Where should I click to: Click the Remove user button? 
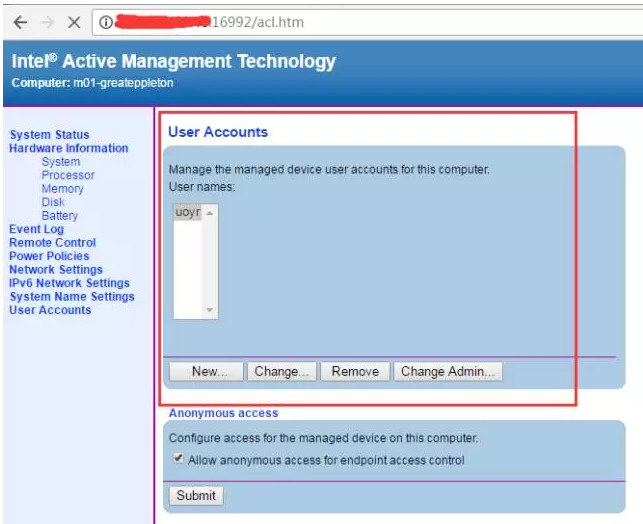355,371
